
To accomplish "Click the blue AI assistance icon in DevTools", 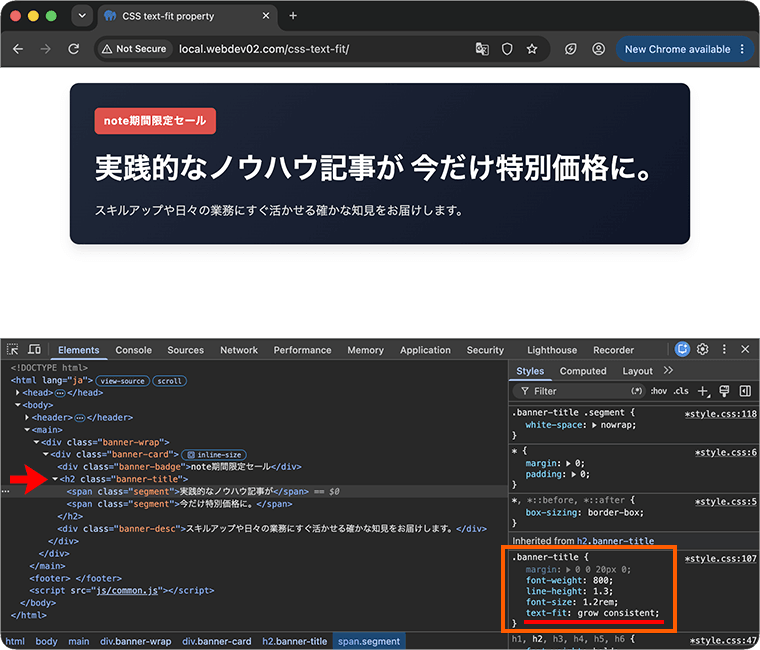I will point(682,349).
